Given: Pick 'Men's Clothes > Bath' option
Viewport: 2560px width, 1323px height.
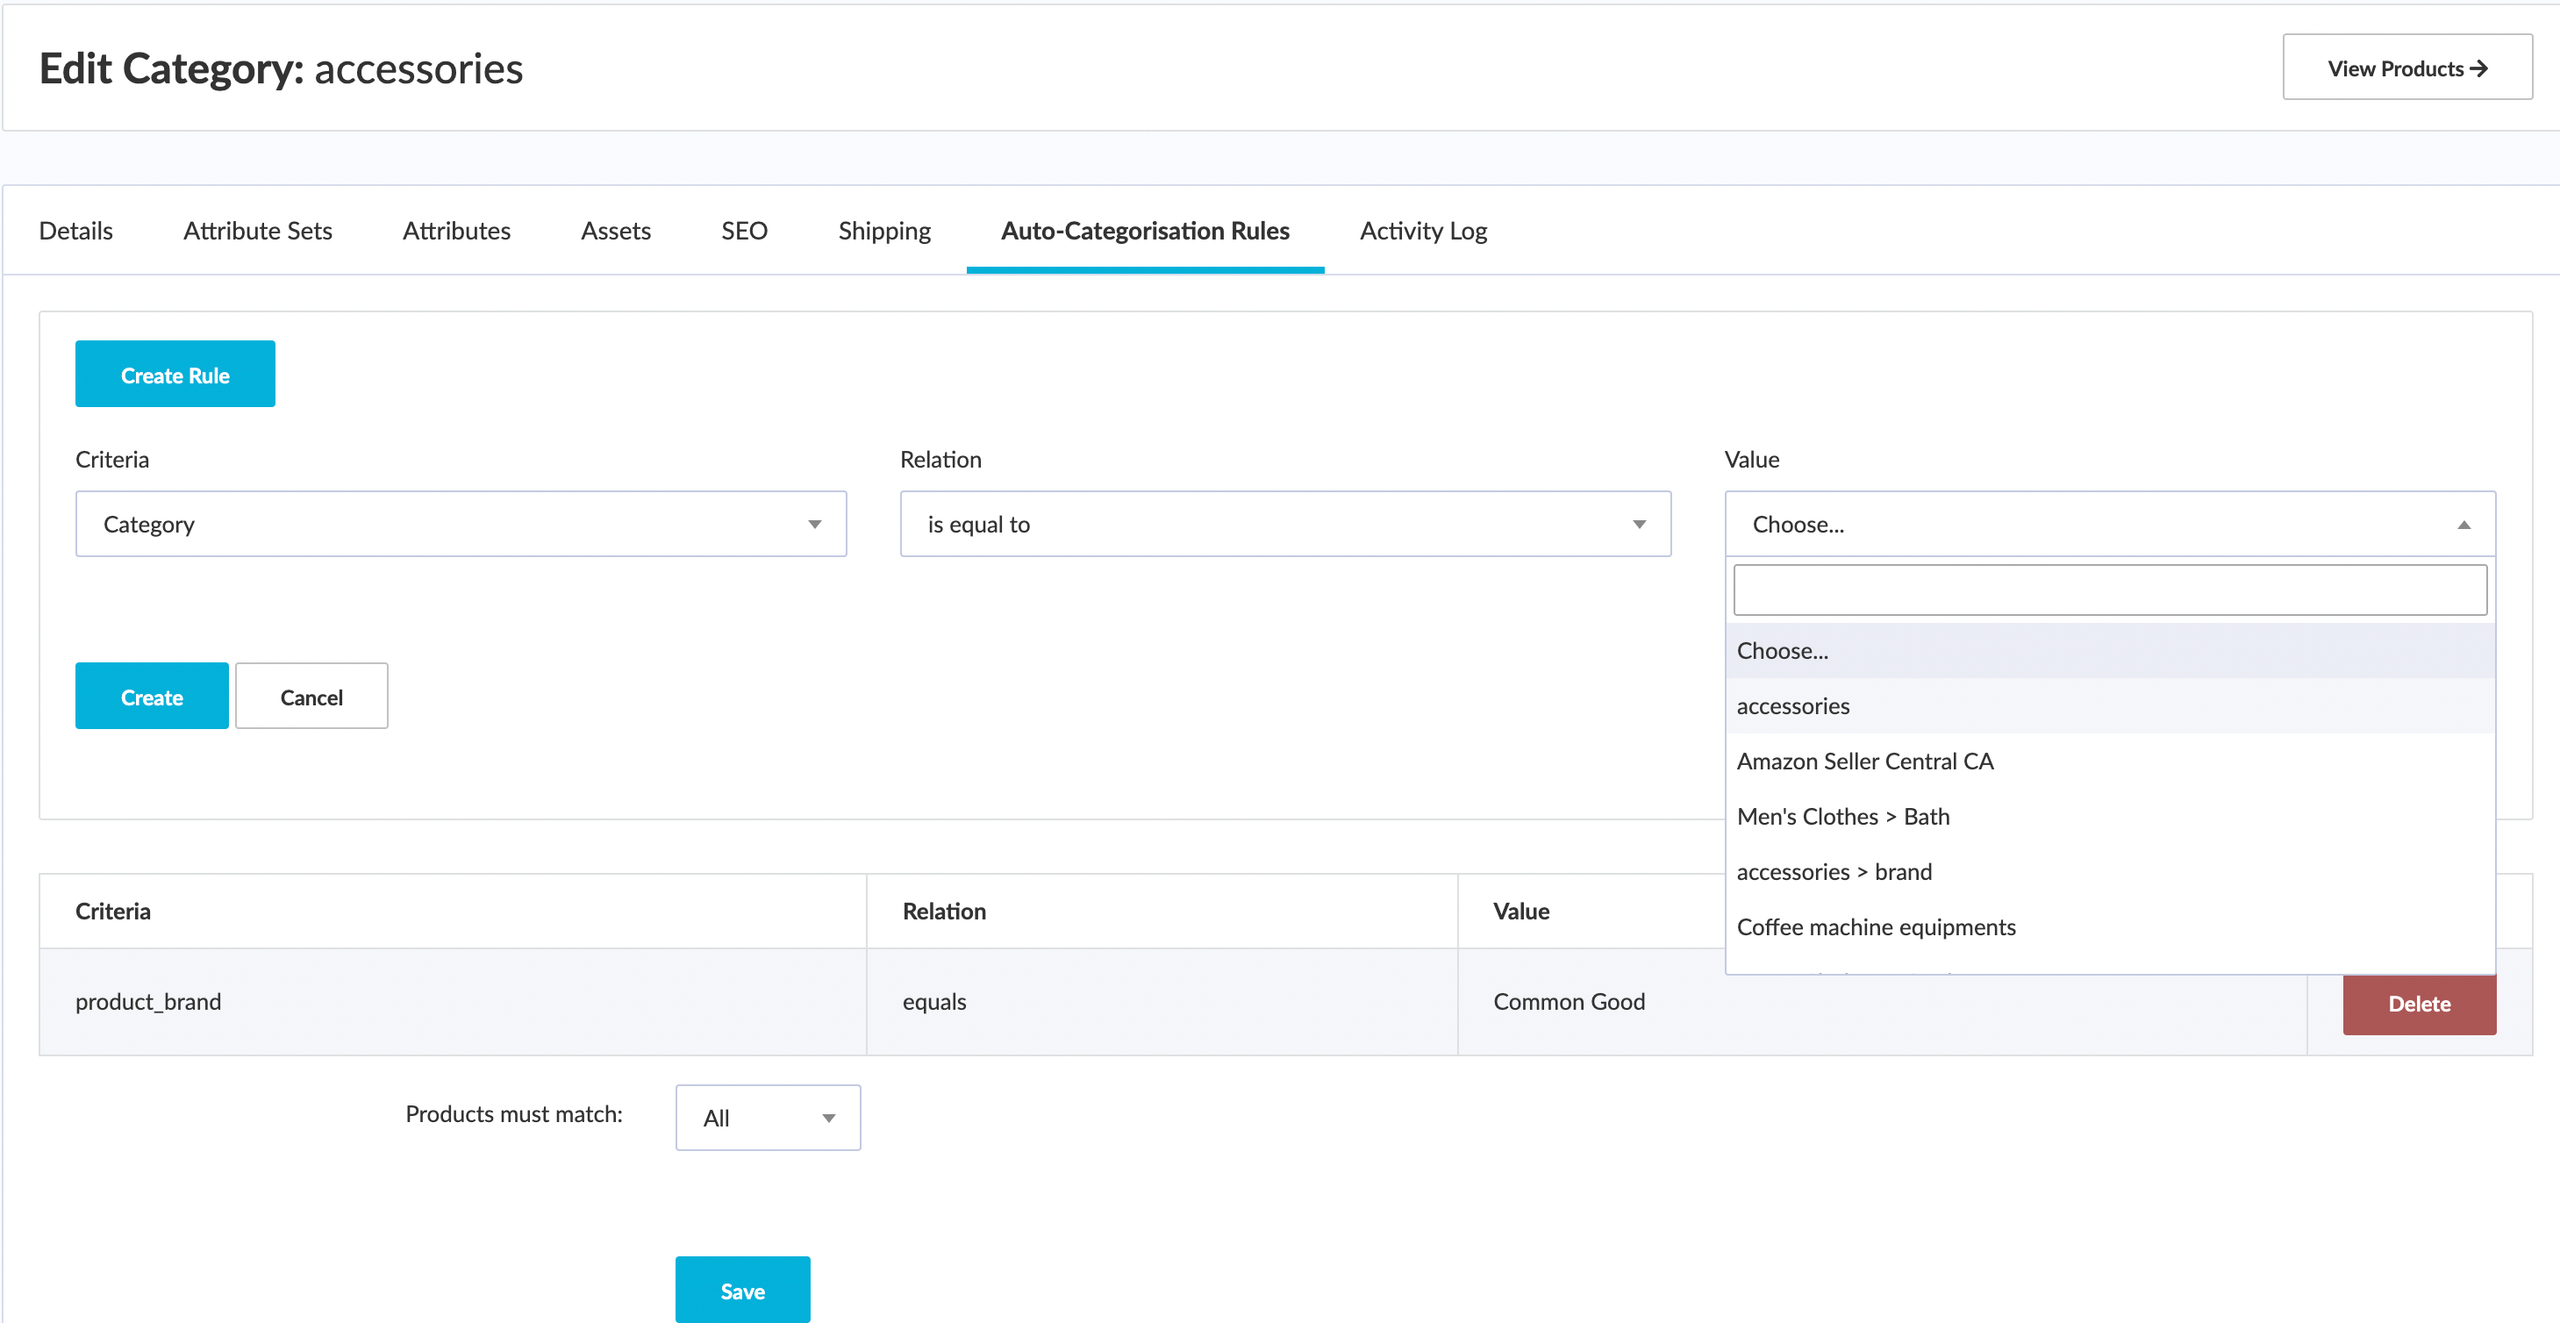Looking at the screenshot, I should pos(1843,816).
